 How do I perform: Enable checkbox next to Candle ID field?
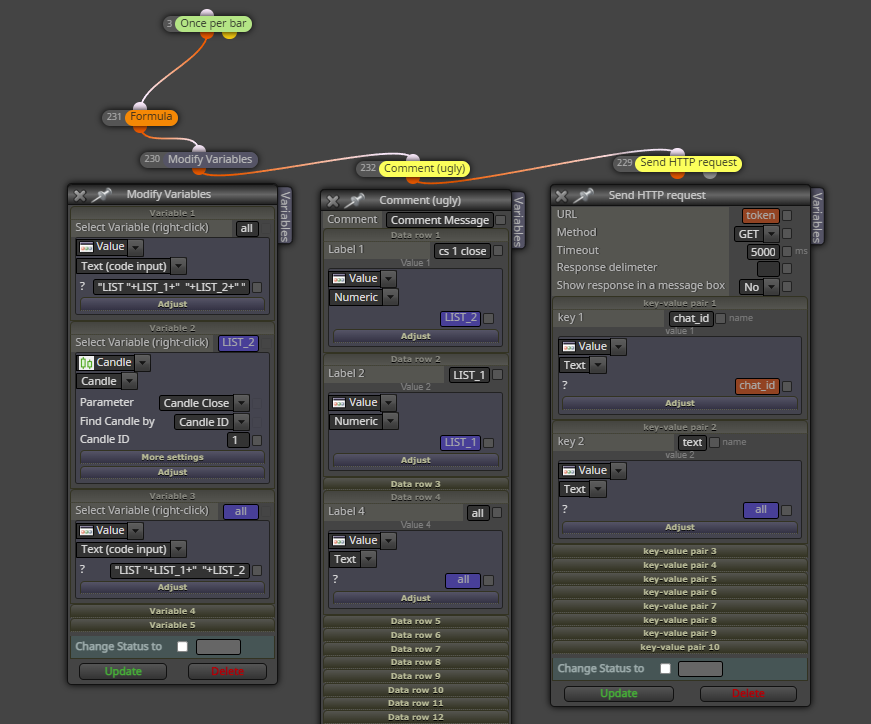pos(257,441)
